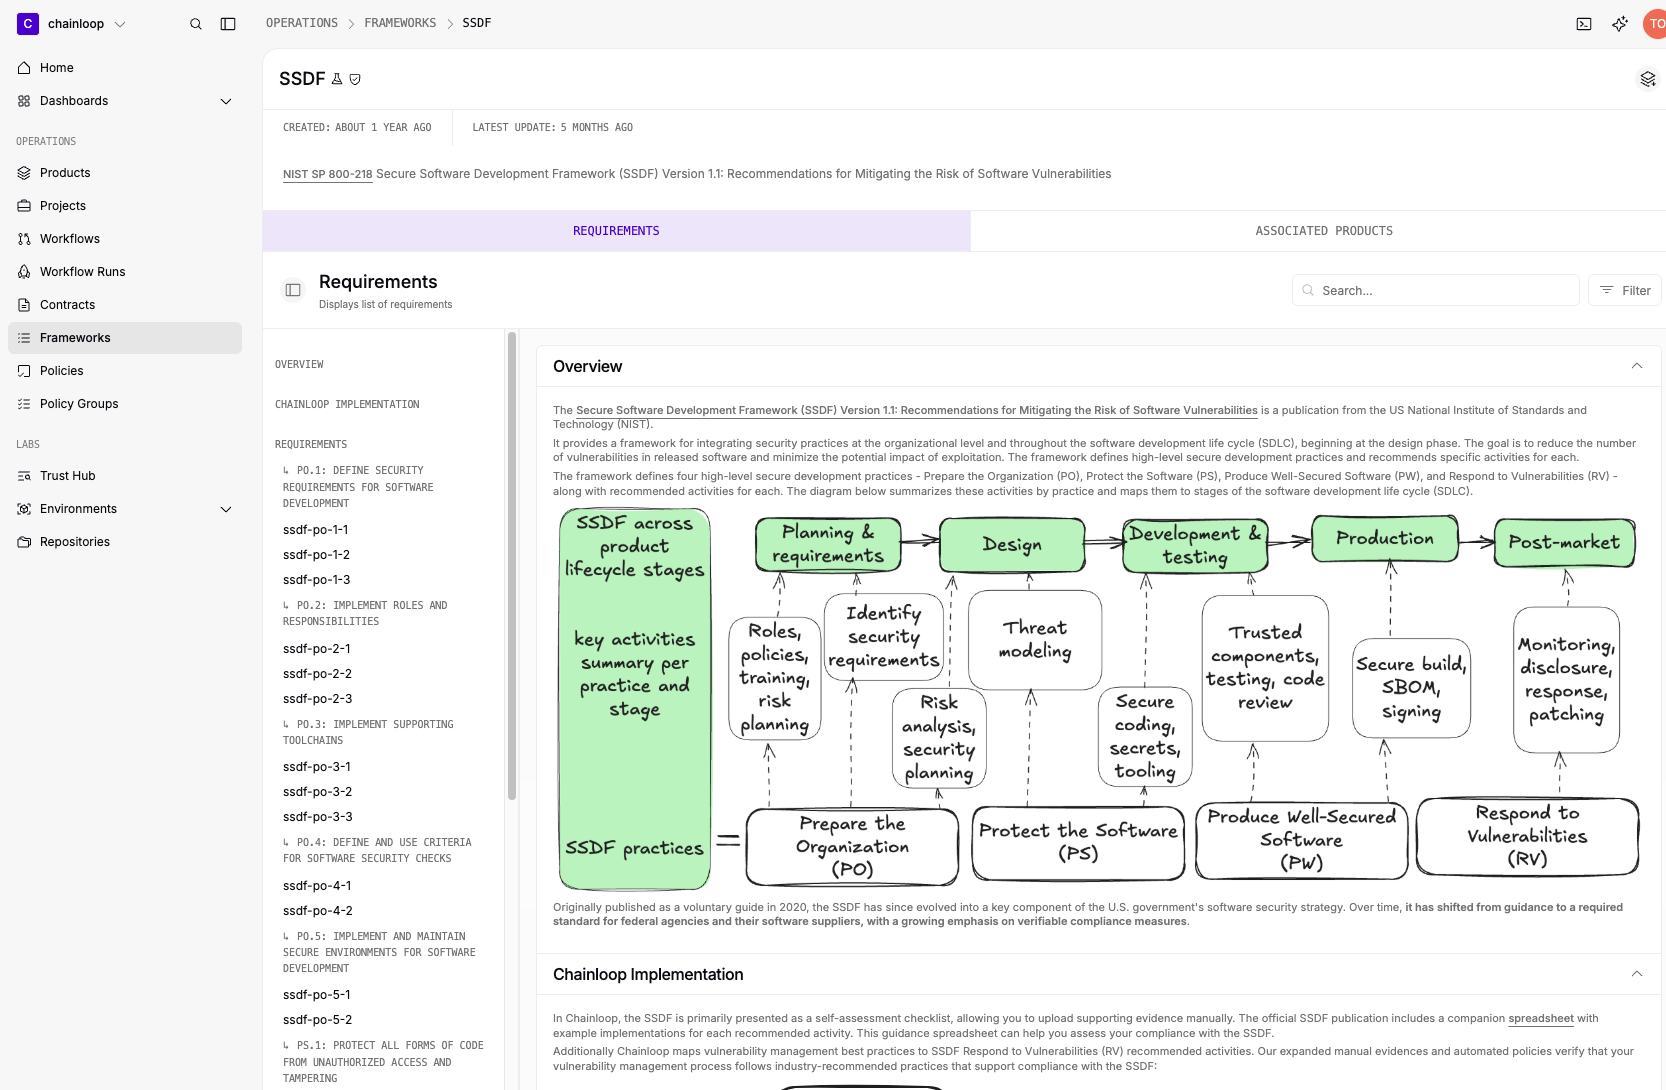The height and width of the screenshot is (1090, 1666).
Task: Jump to CHAINLOOP IMPLEMENTATION in the list
Action: (x=347, y=405)
